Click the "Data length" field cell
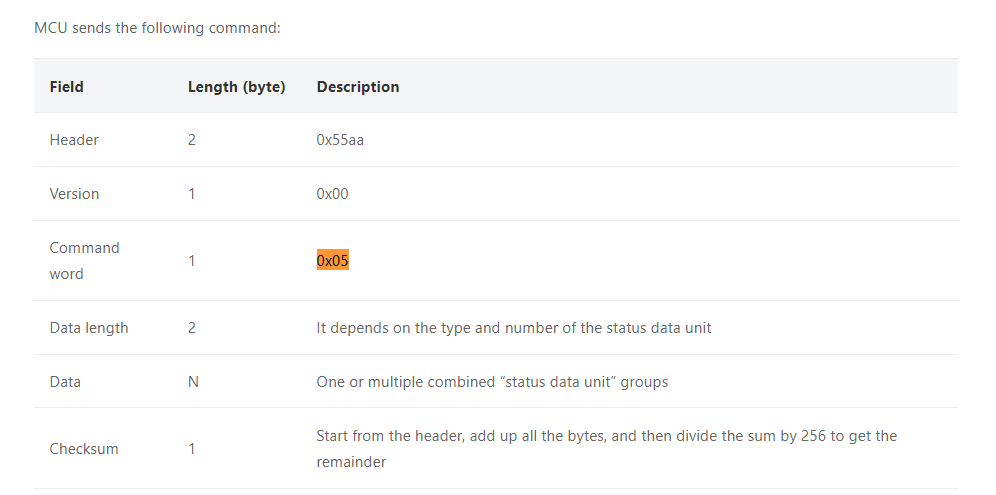Viewport: 996px width, 495px height. (89, 328)
